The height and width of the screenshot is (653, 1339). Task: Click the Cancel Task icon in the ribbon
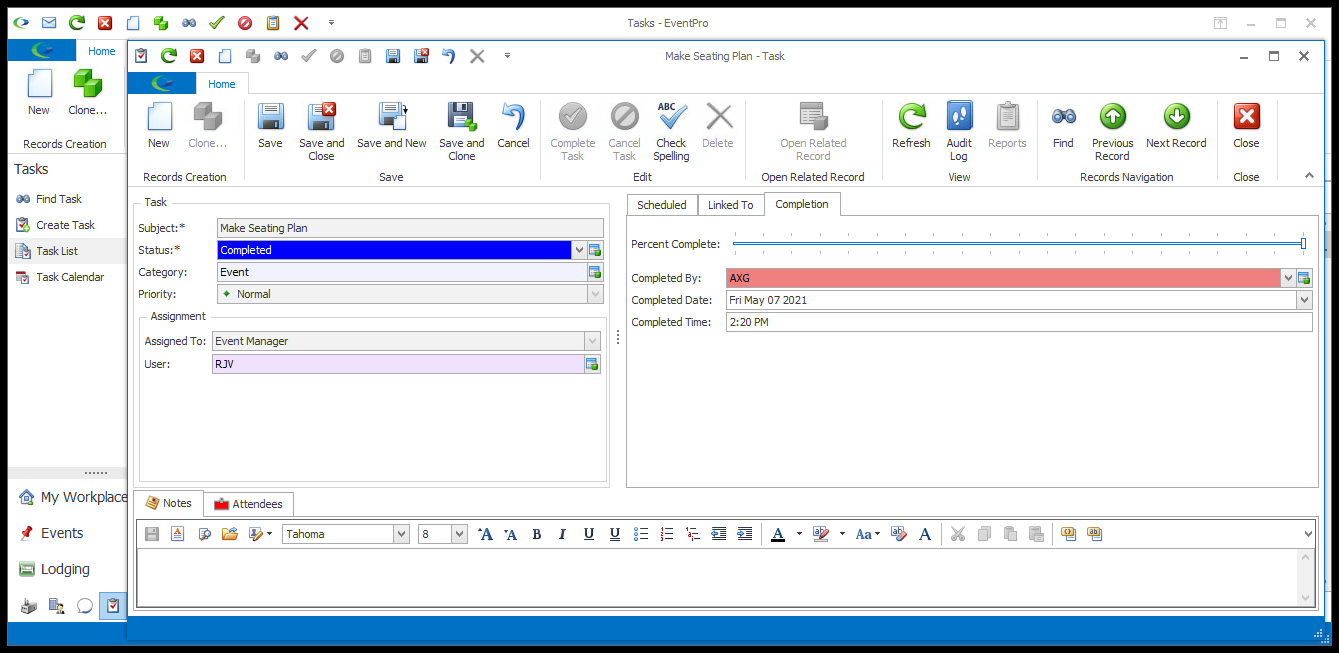pos(624,117)
